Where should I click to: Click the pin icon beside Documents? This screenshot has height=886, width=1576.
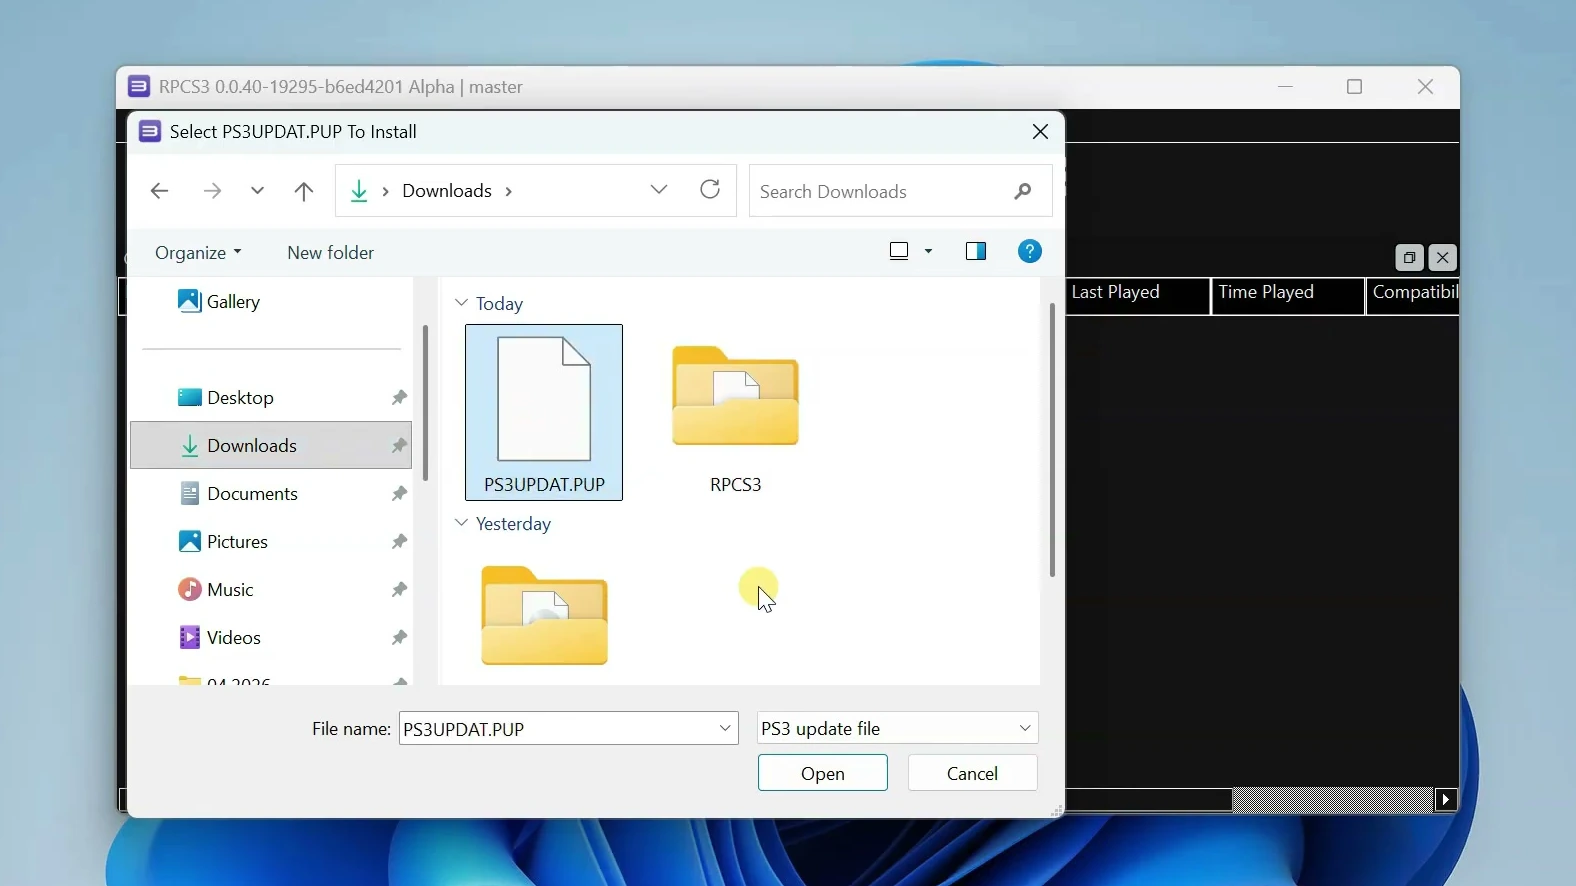click(400, 494)
